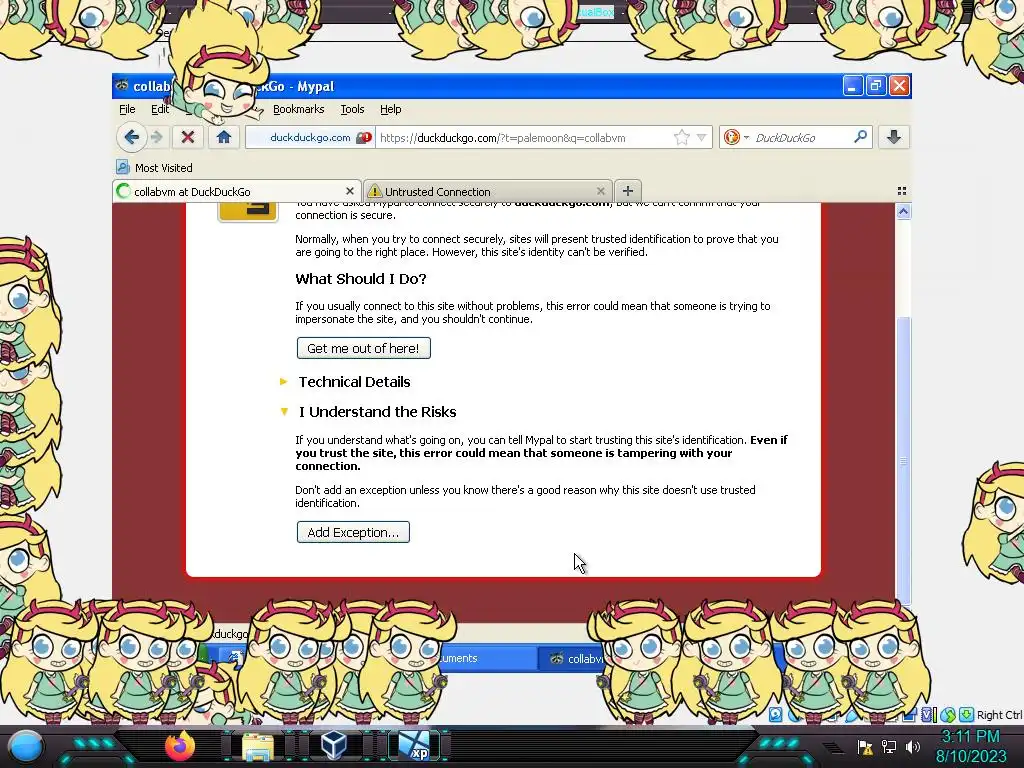Click VirtualBox mouse integration globe icon
The height and width of the screenshot is (768, 1024).
[948, 714]
